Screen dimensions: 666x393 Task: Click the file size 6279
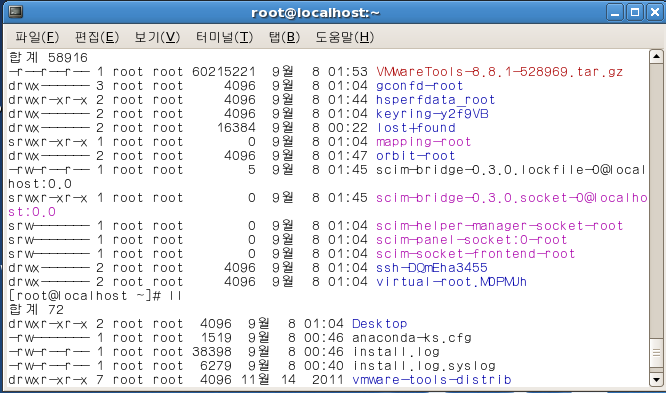point(216,366)
